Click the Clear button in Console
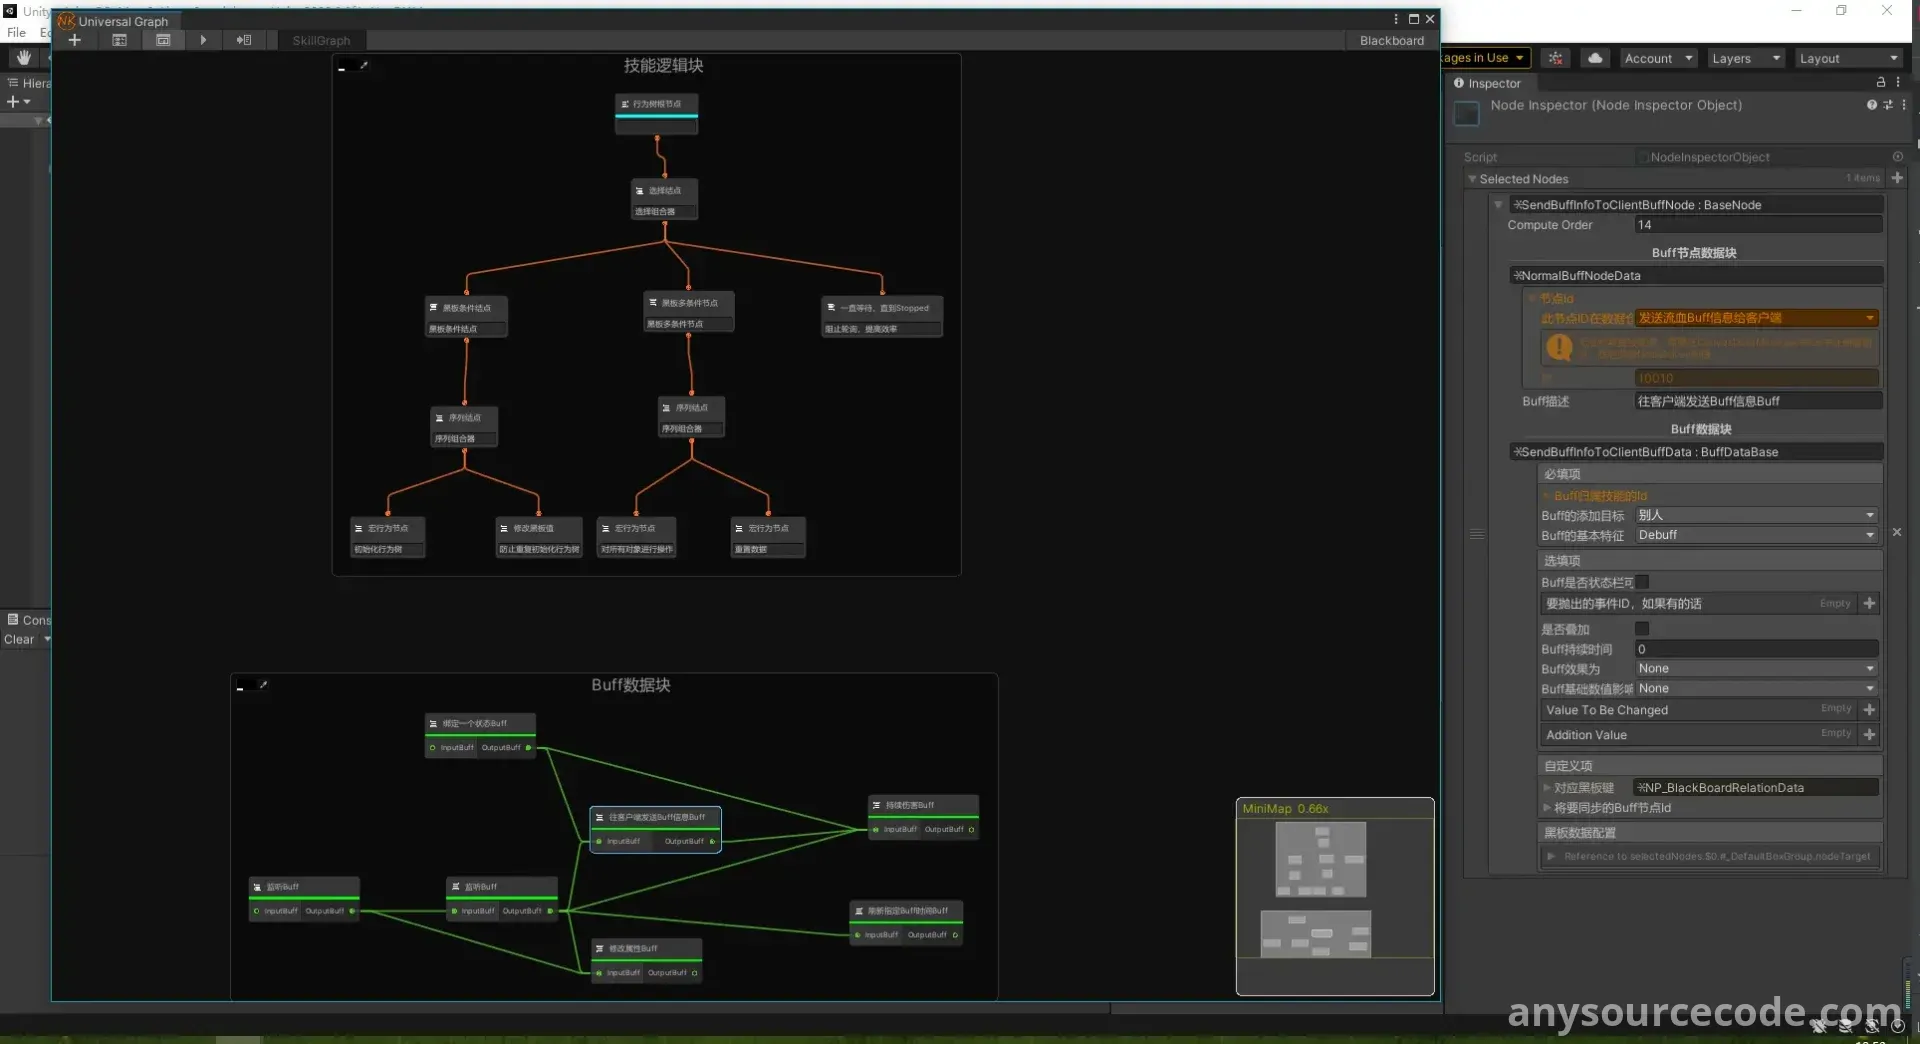This screenshot has height=1044, width=1920. pyautogui.click(x=19, y=640)
